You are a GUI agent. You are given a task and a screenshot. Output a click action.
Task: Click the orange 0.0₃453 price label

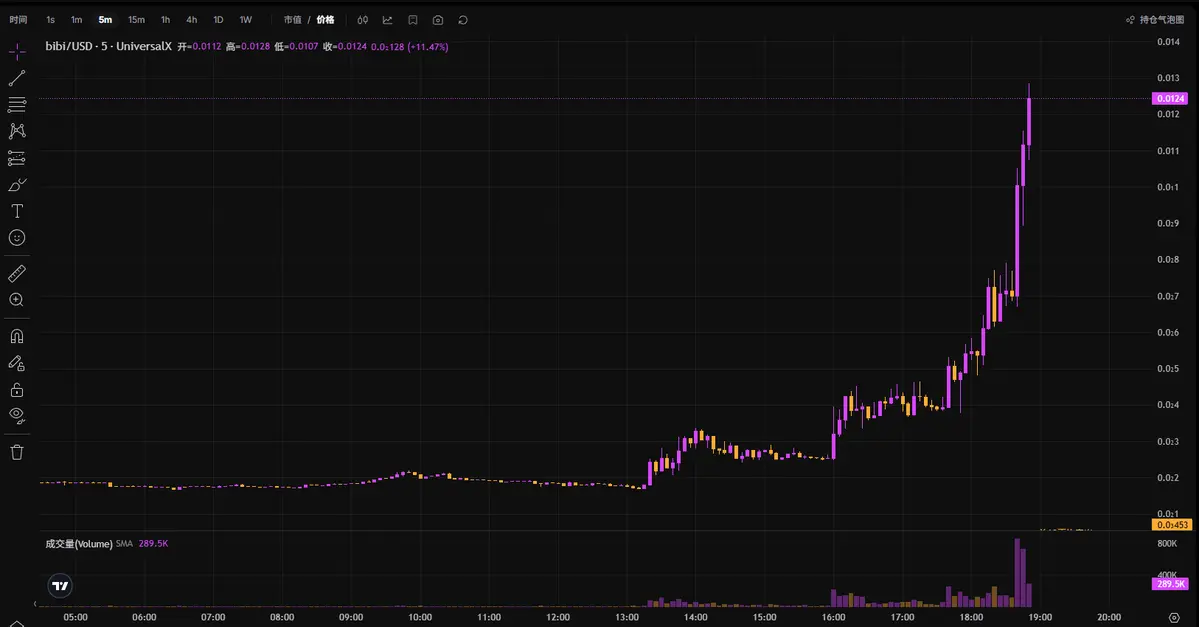click(x=1171, y=525)
